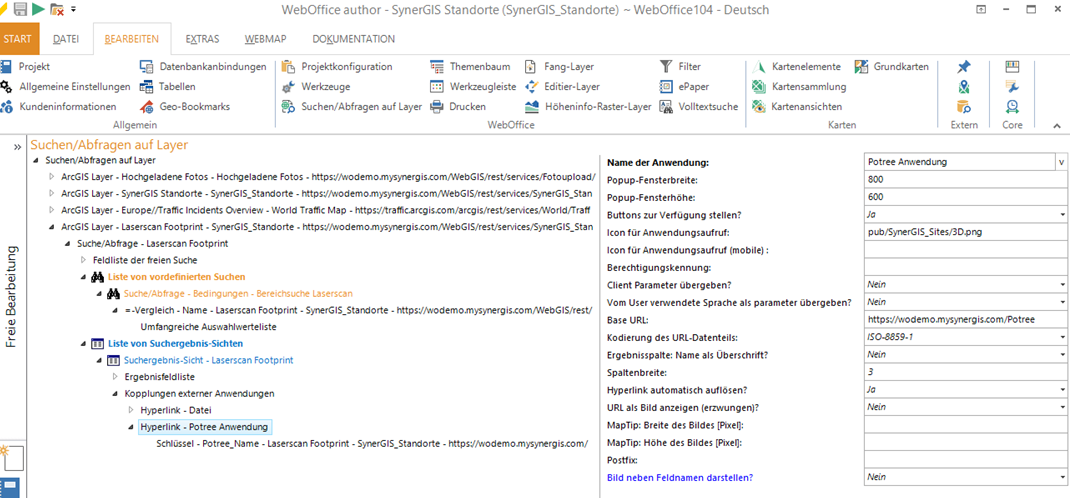Click Suchen/Abfragen auf Layer ribbon button
The width and height of the screenshot is (1070, 498).
352,106
